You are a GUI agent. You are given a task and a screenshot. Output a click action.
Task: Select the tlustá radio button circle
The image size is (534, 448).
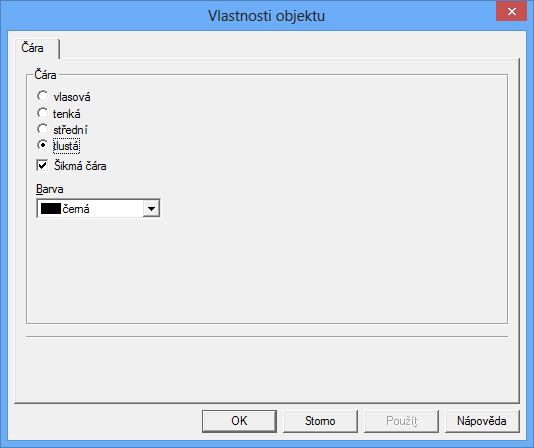point(43,145)
